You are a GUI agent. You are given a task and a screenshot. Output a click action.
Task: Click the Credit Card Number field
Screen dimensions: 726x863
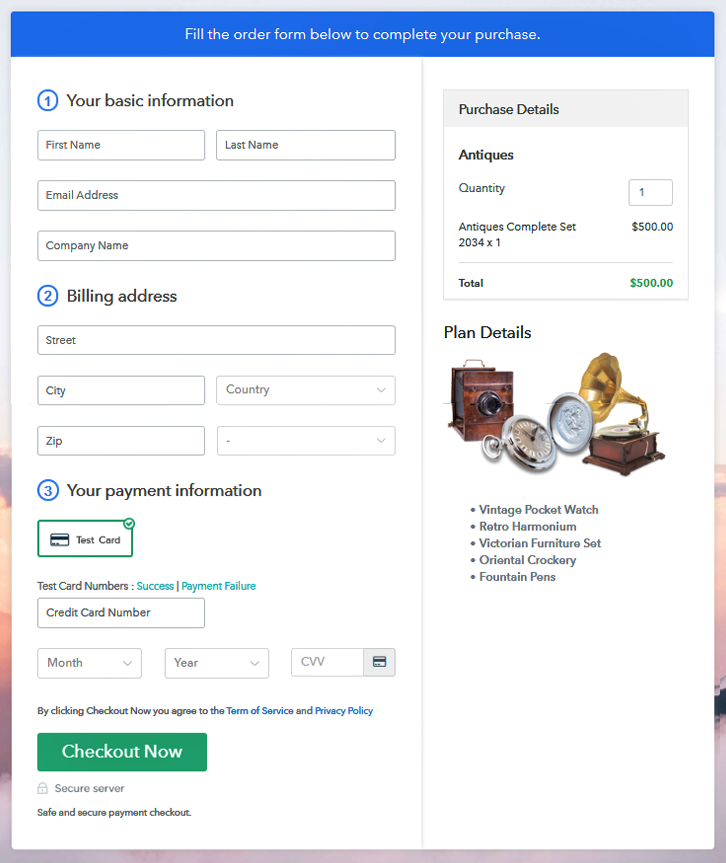click(120, 612)
